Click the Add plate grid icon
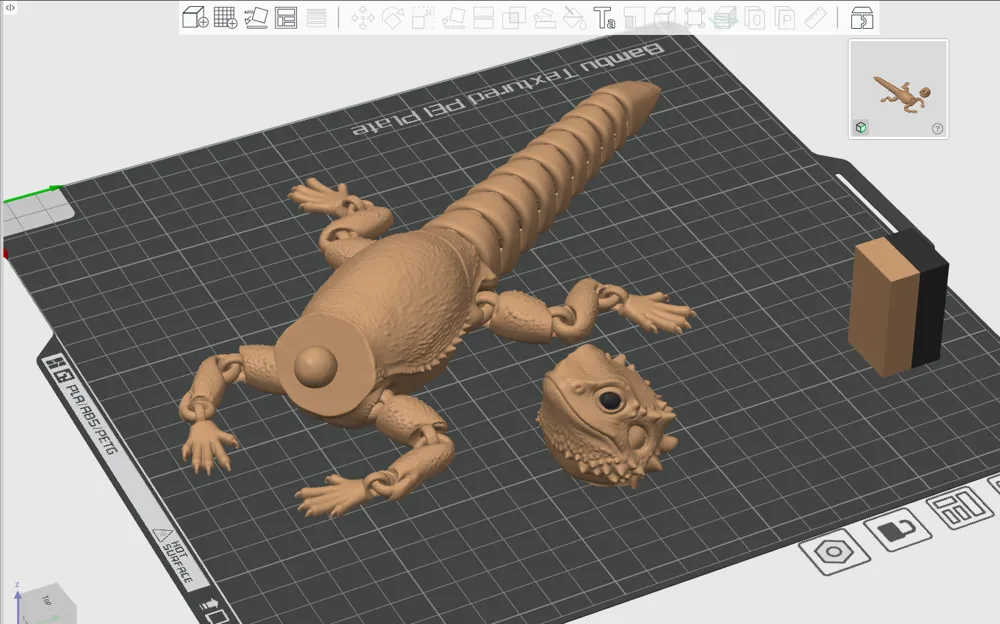Image resolution: width=1000 pixels, height=624 pixels. pyautogui.click(x=225, y=17)
